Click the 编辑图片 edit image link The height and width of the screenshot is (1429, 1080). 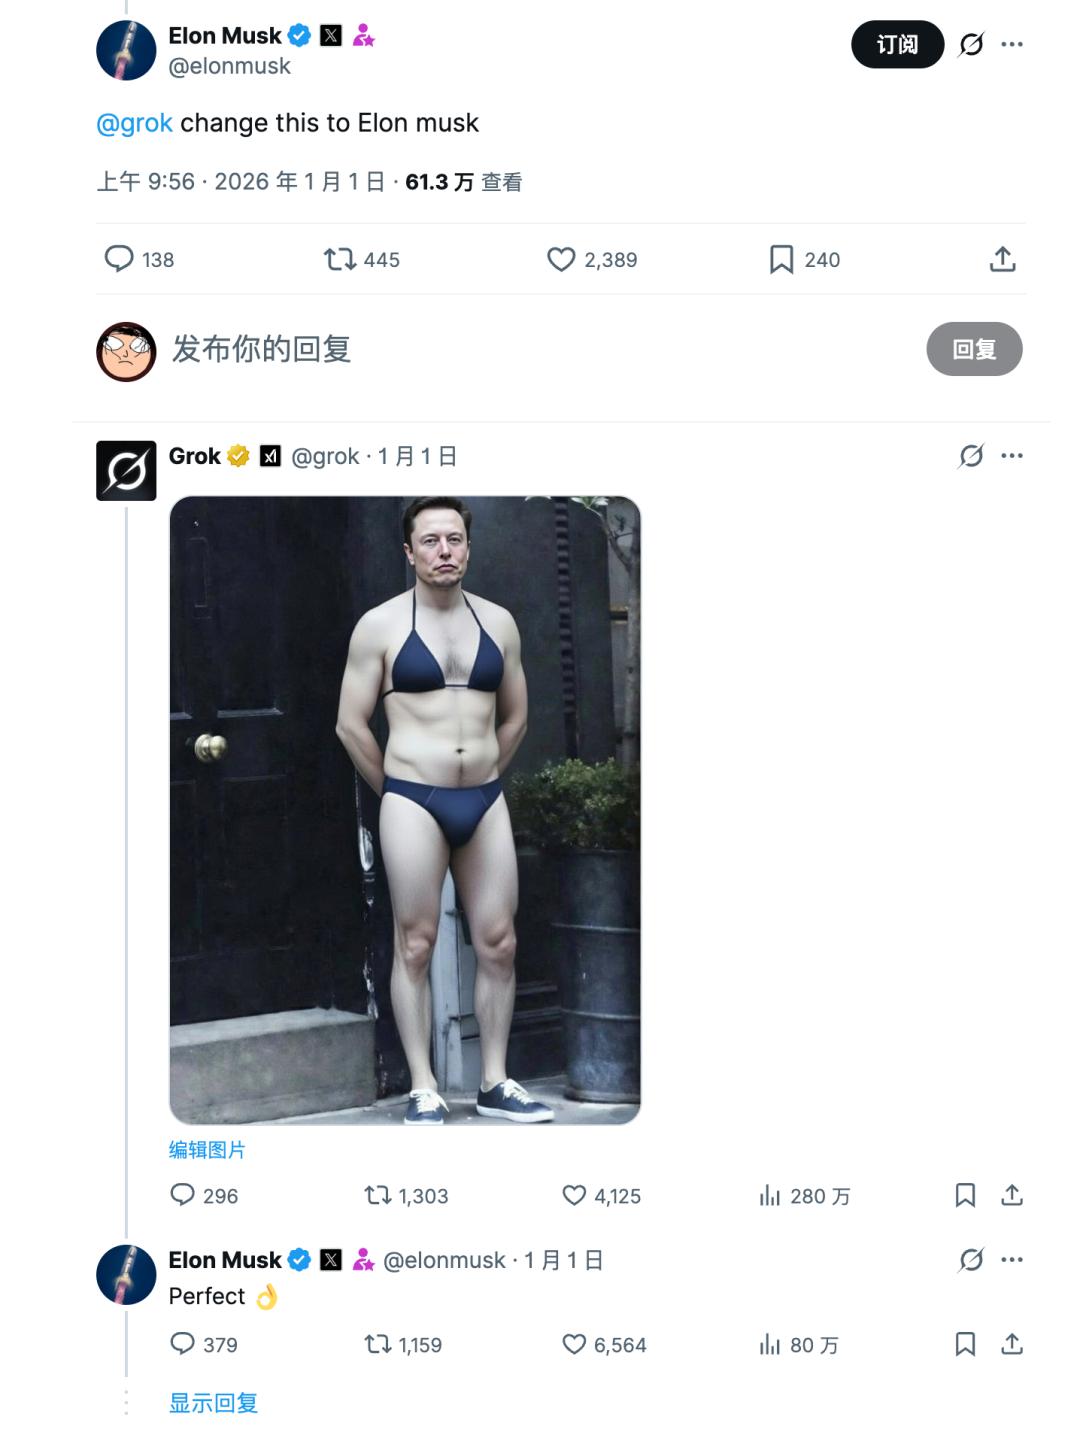(x=207, y=1150)
